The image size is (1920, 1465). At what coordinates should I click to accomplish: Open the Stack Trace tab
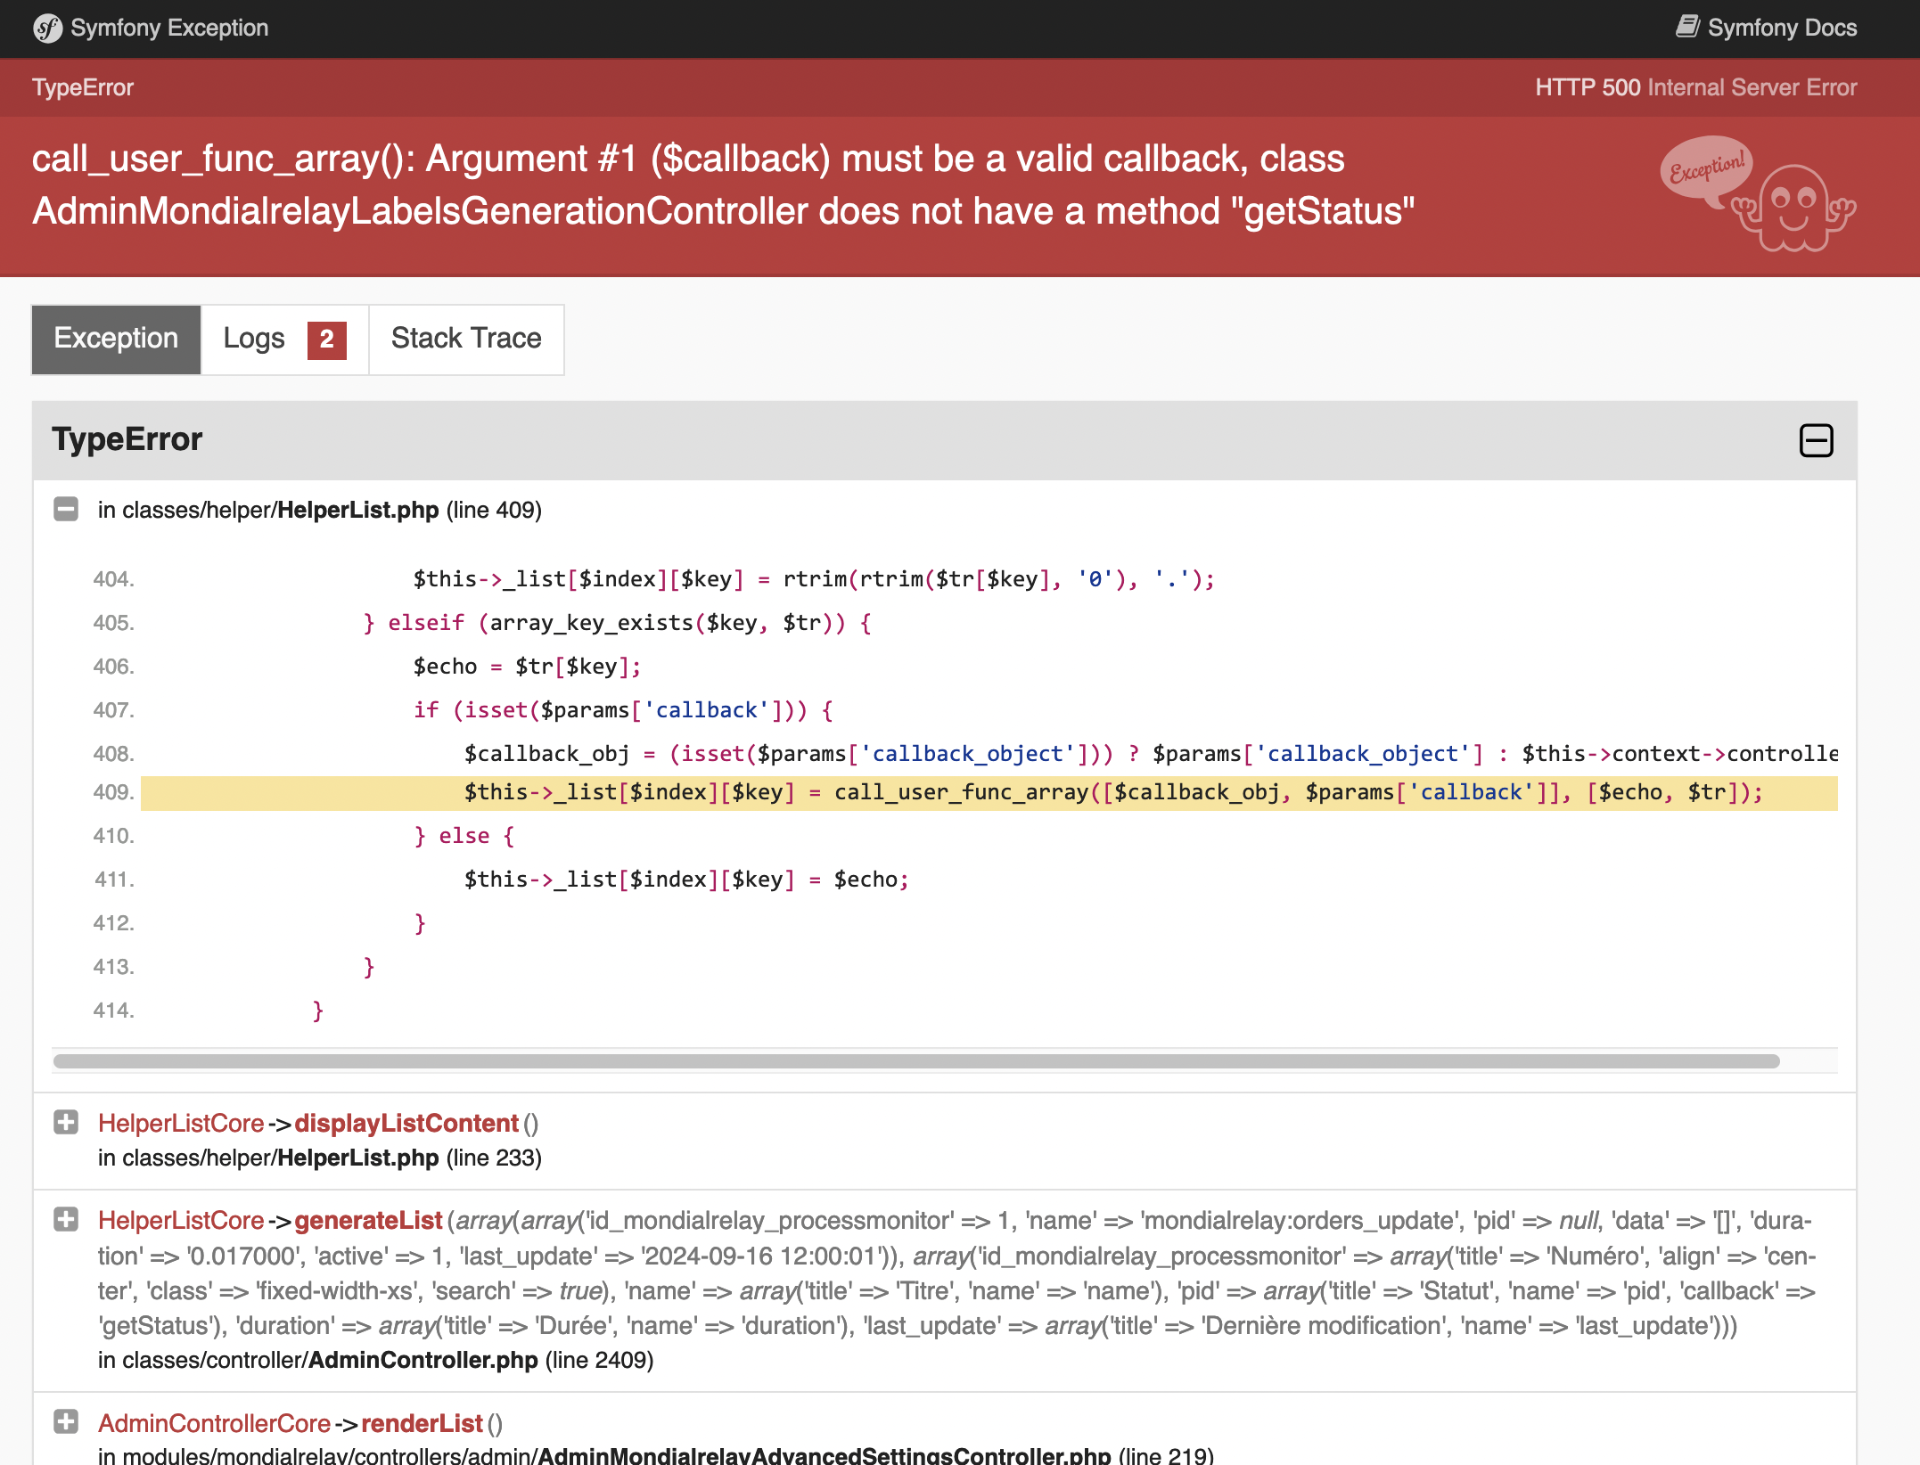tap(466, 340)
